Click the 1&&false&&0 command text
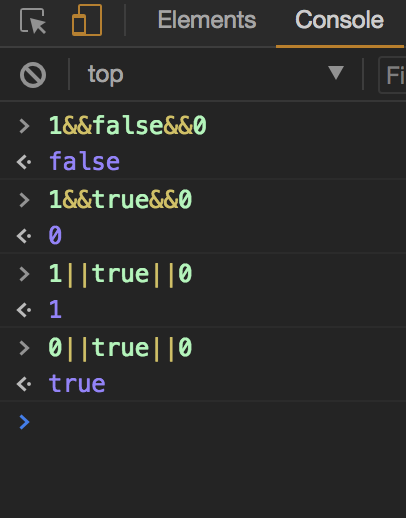 tap(128, 126)
